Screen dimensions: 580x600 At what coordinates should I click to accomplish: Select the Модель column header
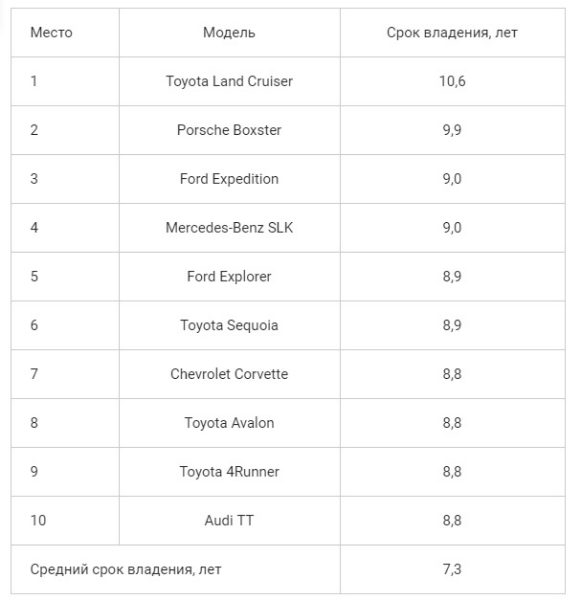click(x=229, y=33)
